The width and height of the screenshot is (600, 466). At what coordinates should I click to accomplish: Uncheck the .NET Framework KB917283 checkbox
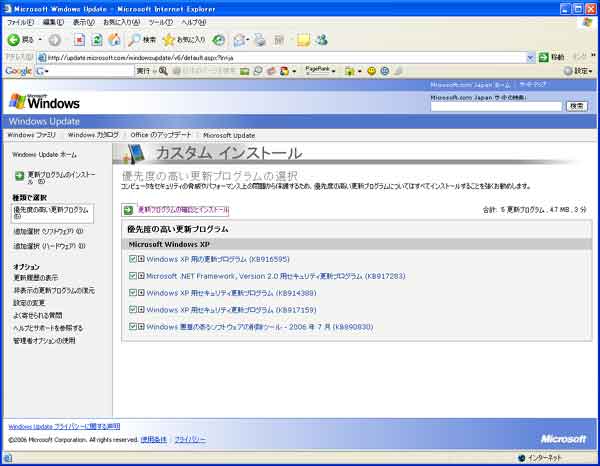[133, 276]
